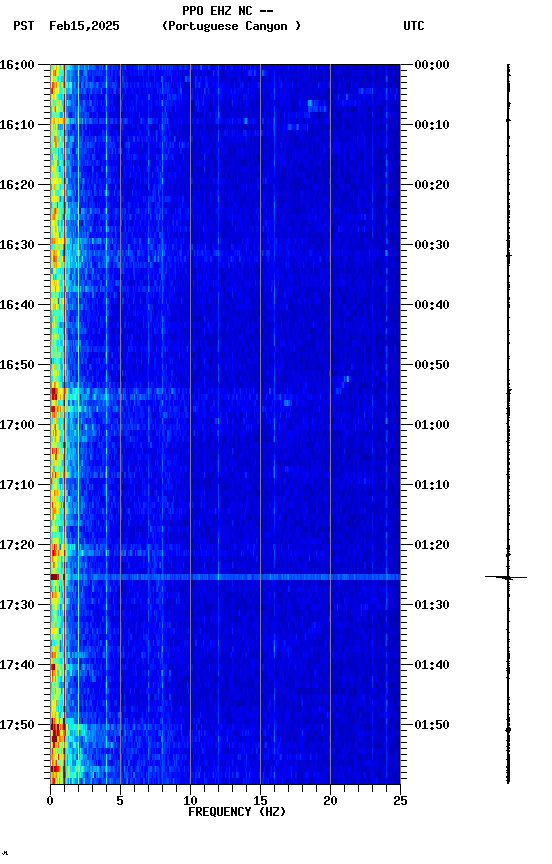Click the '01:40' UTC time label

(x=432, y=665)
